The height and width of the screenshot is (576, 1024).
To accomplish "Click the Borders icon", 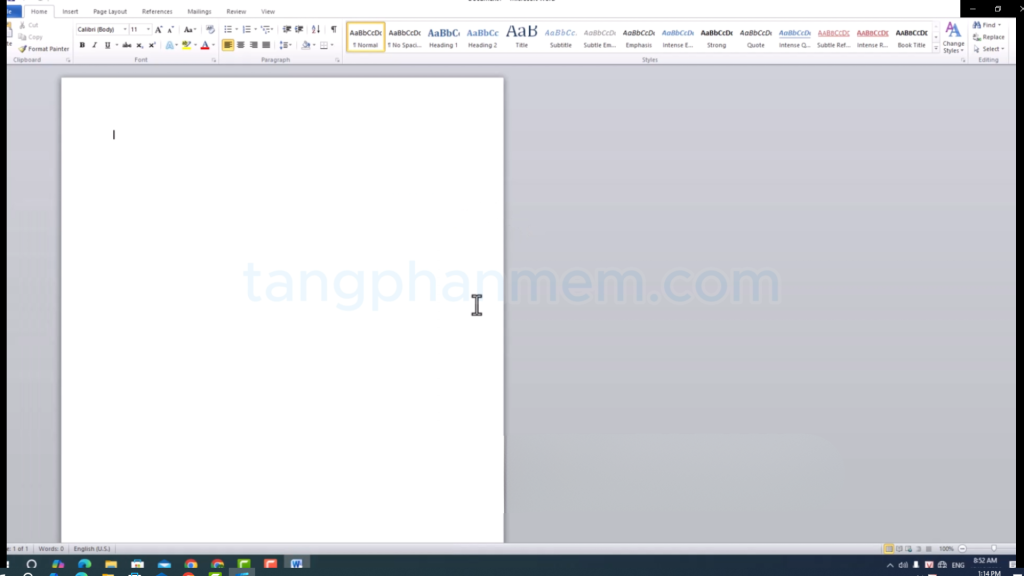I will click(324, 45).
